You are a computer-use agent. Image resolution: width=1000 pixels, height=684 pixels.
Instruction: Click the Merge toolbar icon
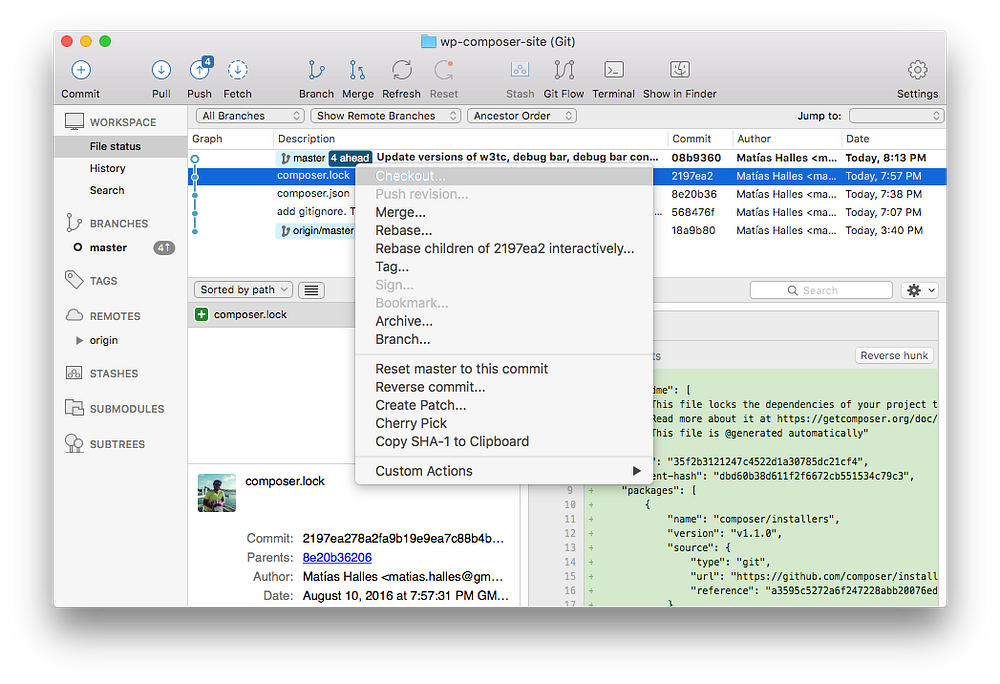(357, 70)
